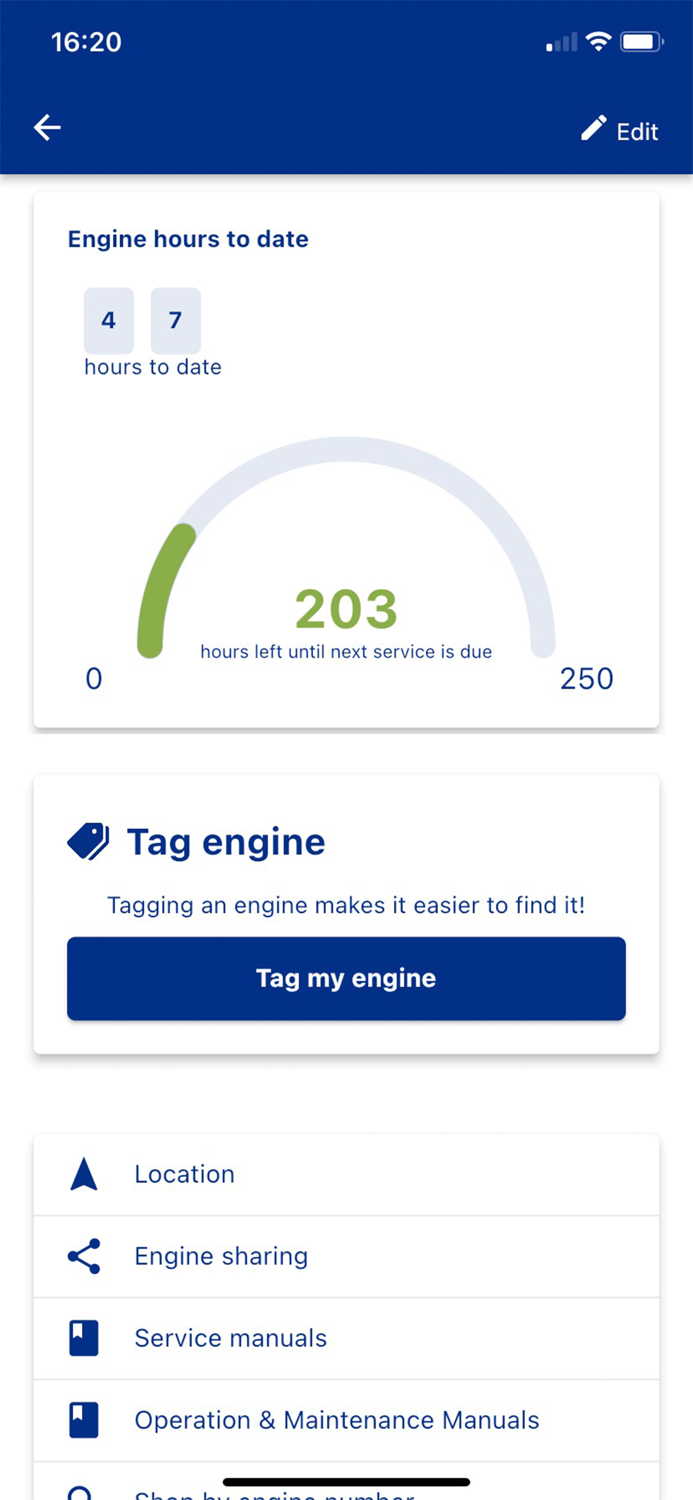Tap the pencil Edit icon

(592, 128)
